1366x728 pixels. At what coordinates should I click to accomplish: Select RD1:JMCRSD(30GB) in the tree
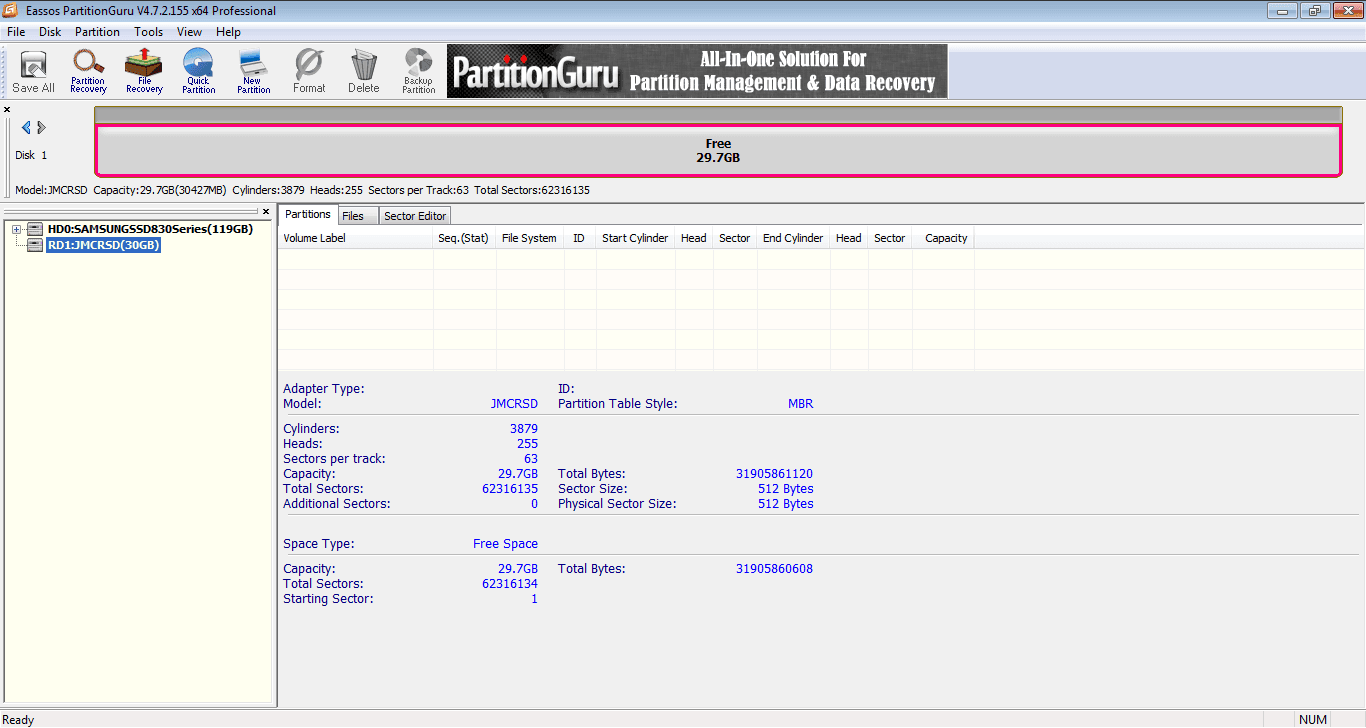tap(103, 245)
